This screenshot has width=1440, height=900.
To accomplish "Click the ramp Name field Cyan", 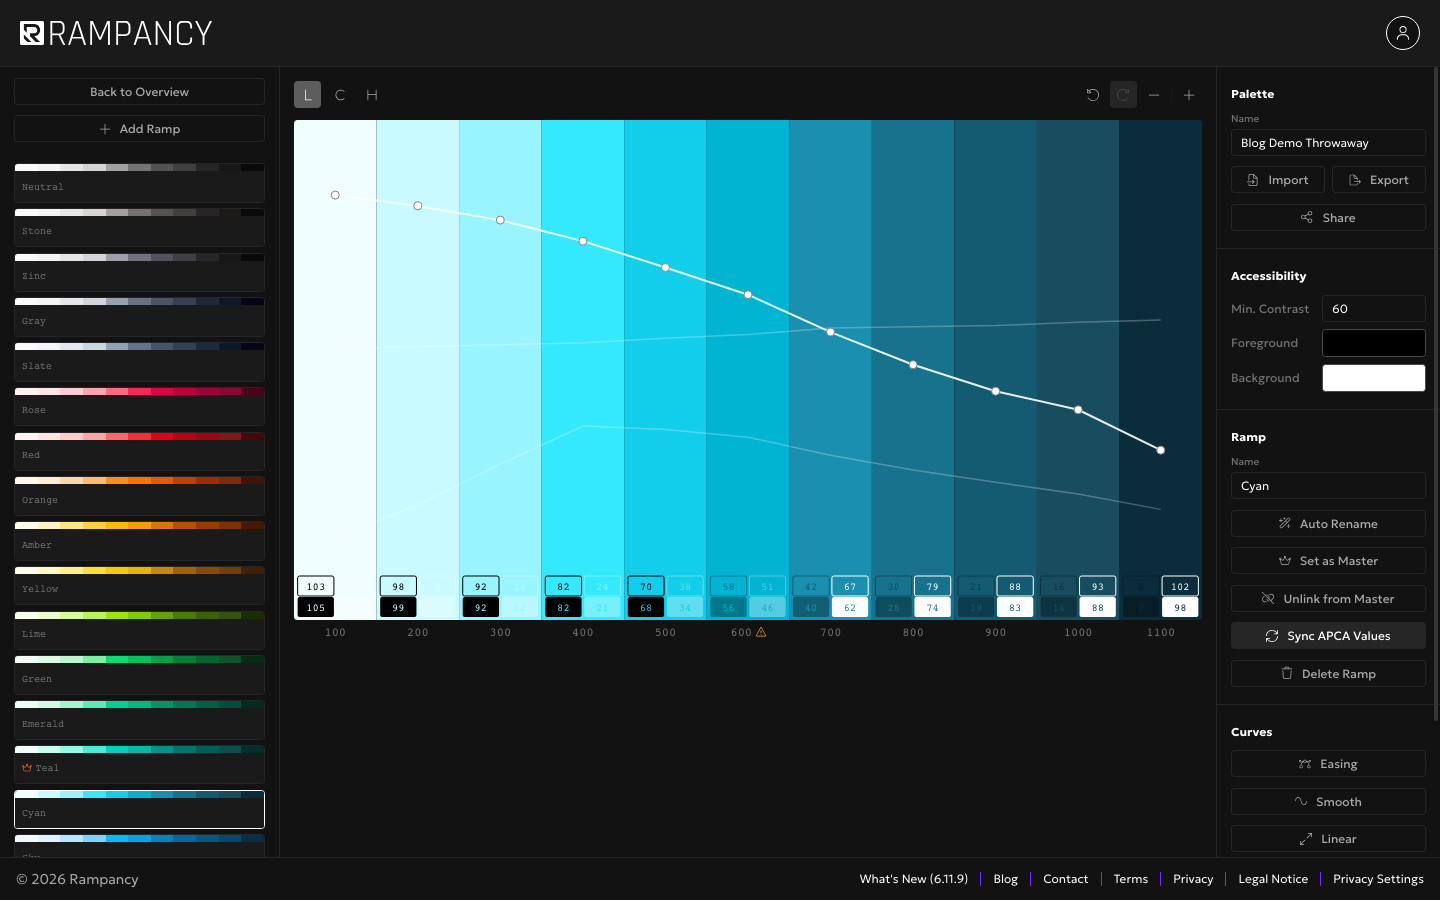I will (x=1328, y=486).
